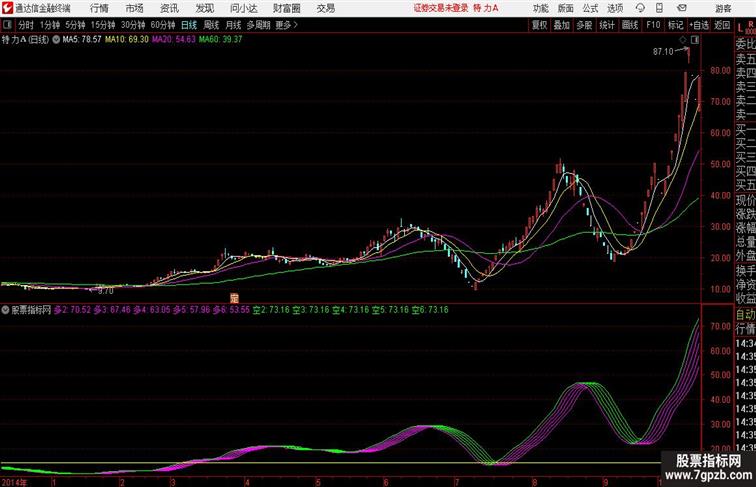Toggle the left sidebar panel icon
The height and width of the screenshot is (487, 756).
pos(7,25)
